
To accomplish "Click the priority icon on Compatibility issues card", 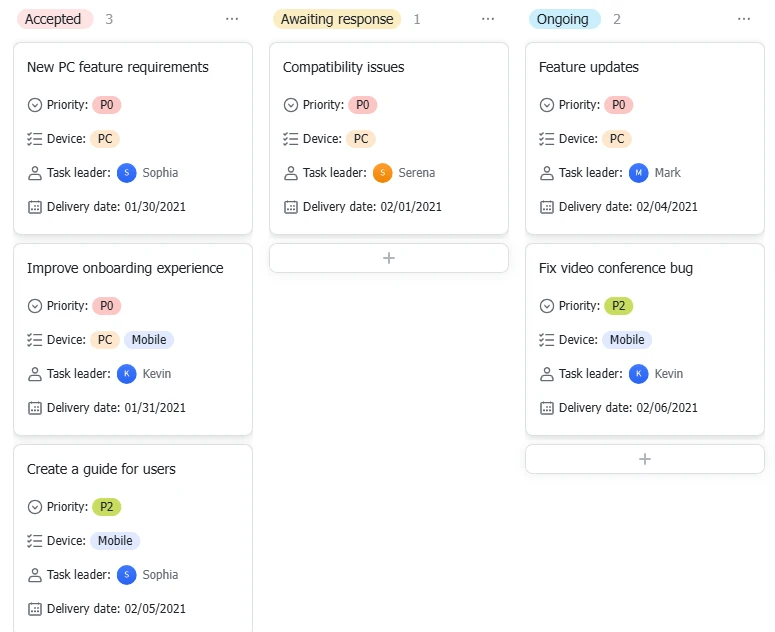I will [x=291, y=105].
